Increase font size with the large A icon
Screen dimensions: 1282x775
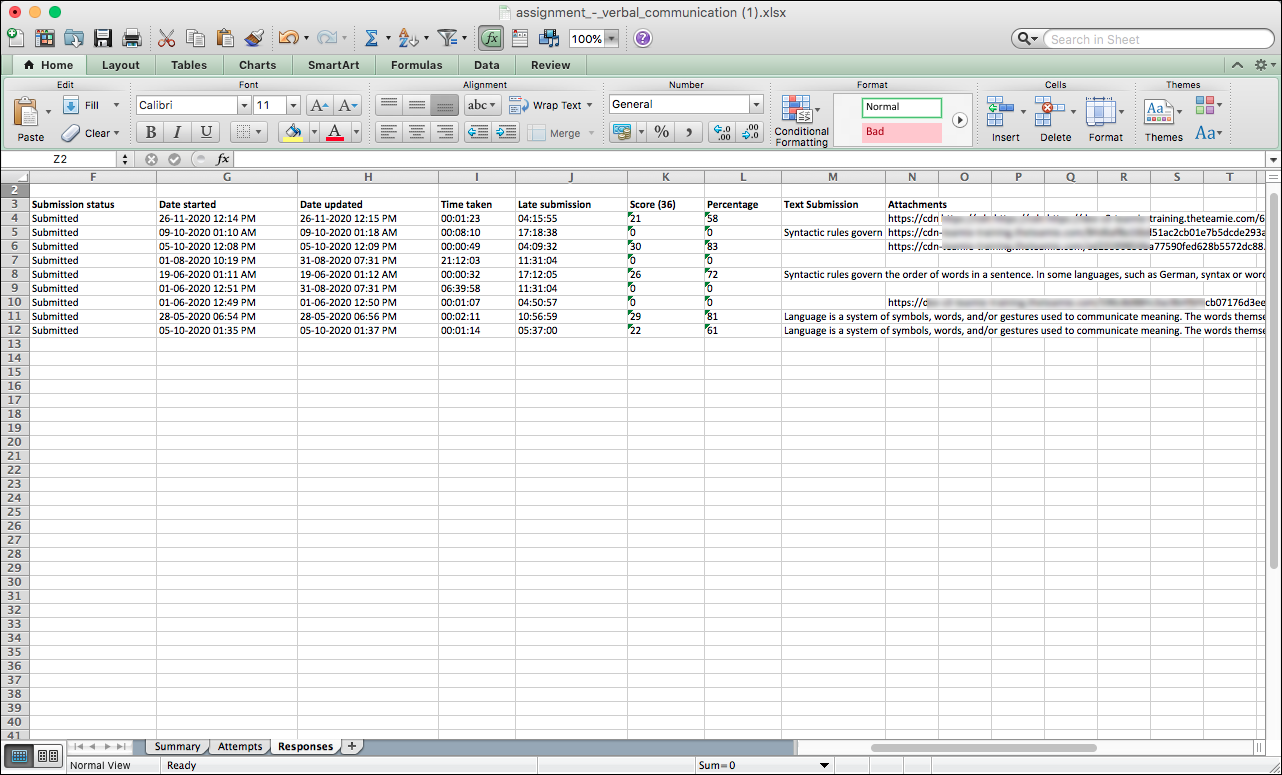tap(319, 105)
